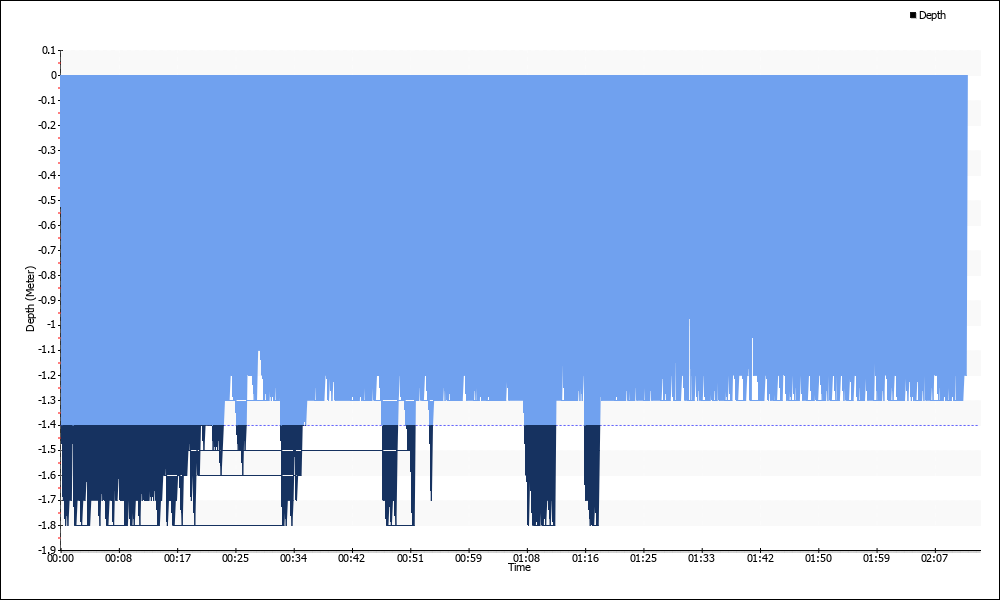
Task: Click the black Depth legend square
Action: tap(913, 15)
